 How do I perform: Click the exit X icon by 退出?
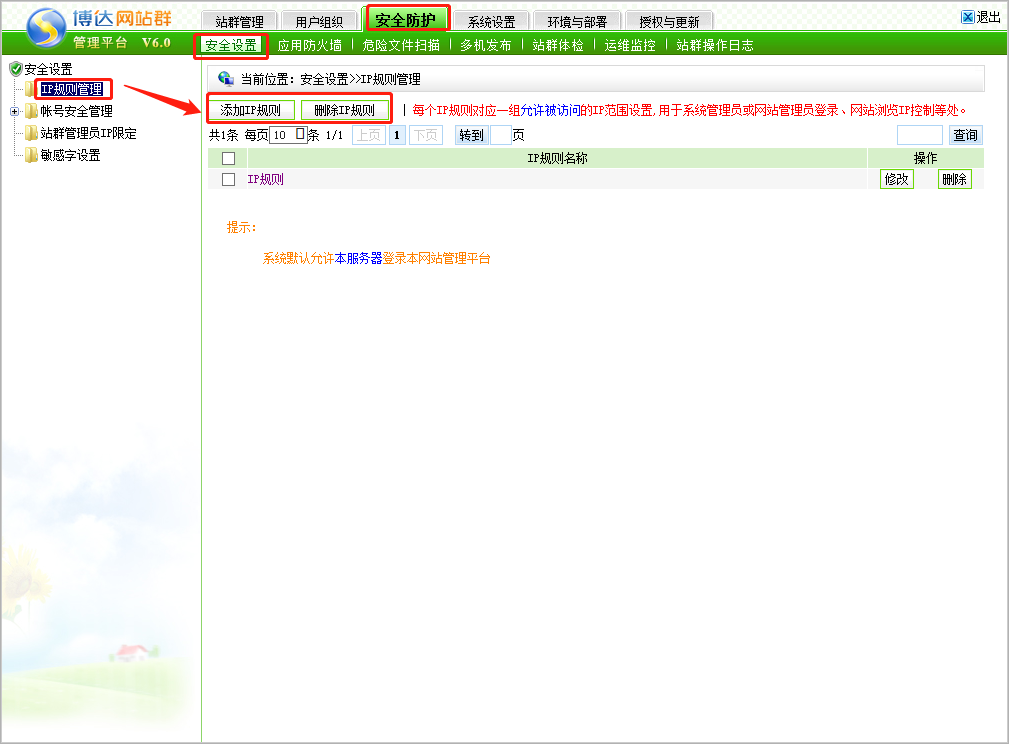click(x=967, y=17)
